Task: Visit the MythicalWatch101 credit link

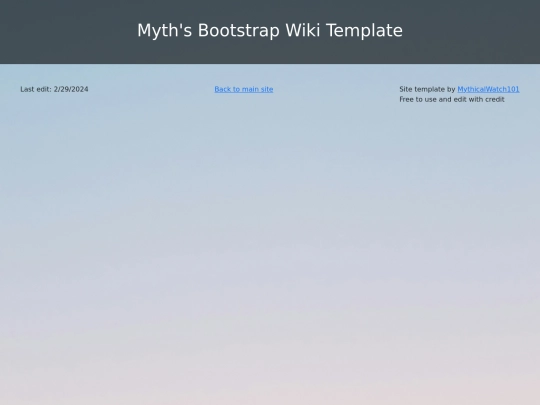Action: [x=488, y=89]
